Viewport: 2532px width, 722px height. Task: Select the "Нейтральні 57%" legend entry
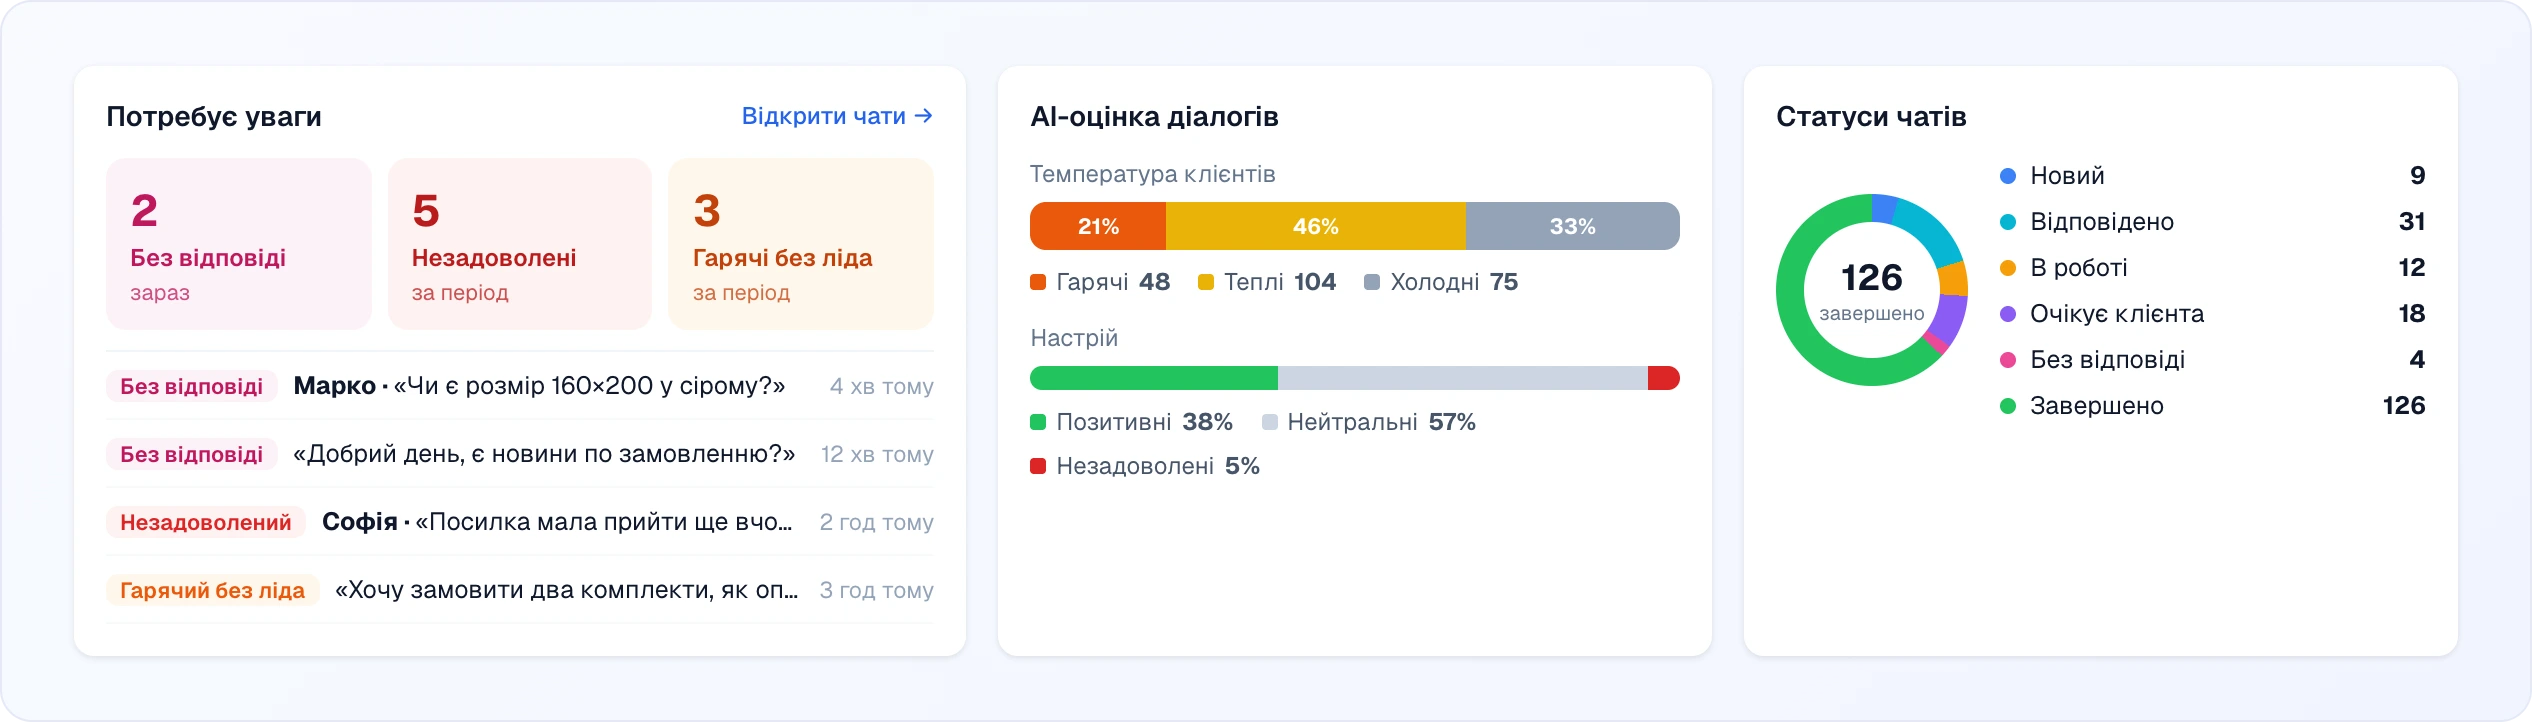(x=1369, y=422)
